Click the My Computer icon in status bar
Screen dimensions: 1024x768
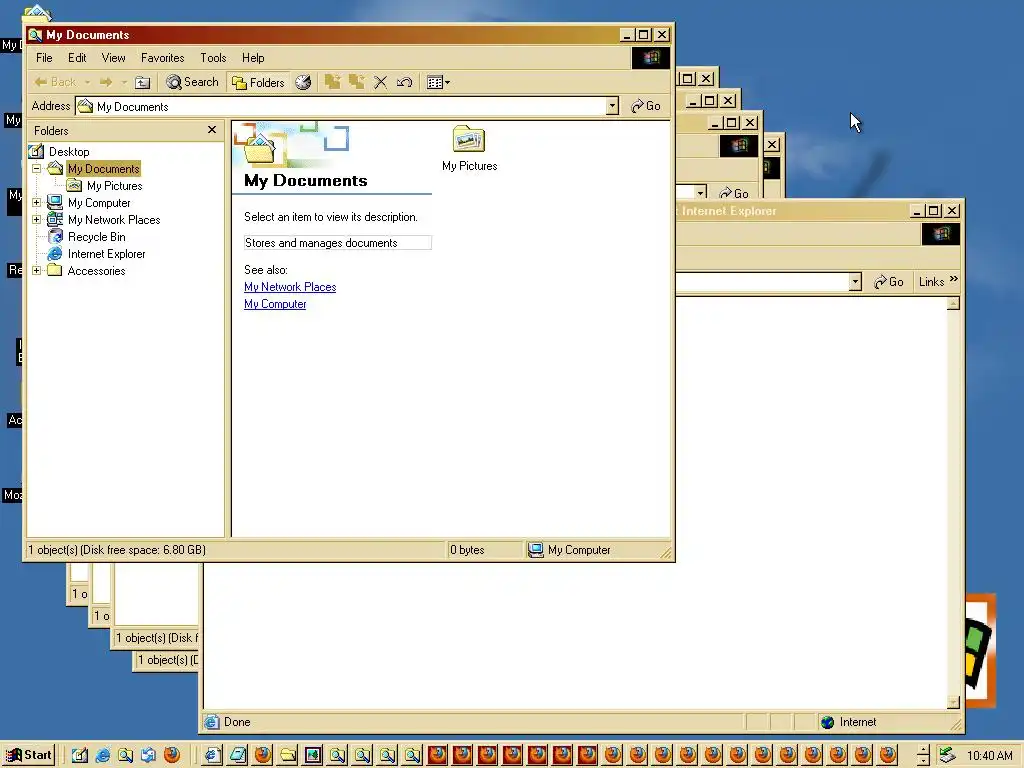536,550
